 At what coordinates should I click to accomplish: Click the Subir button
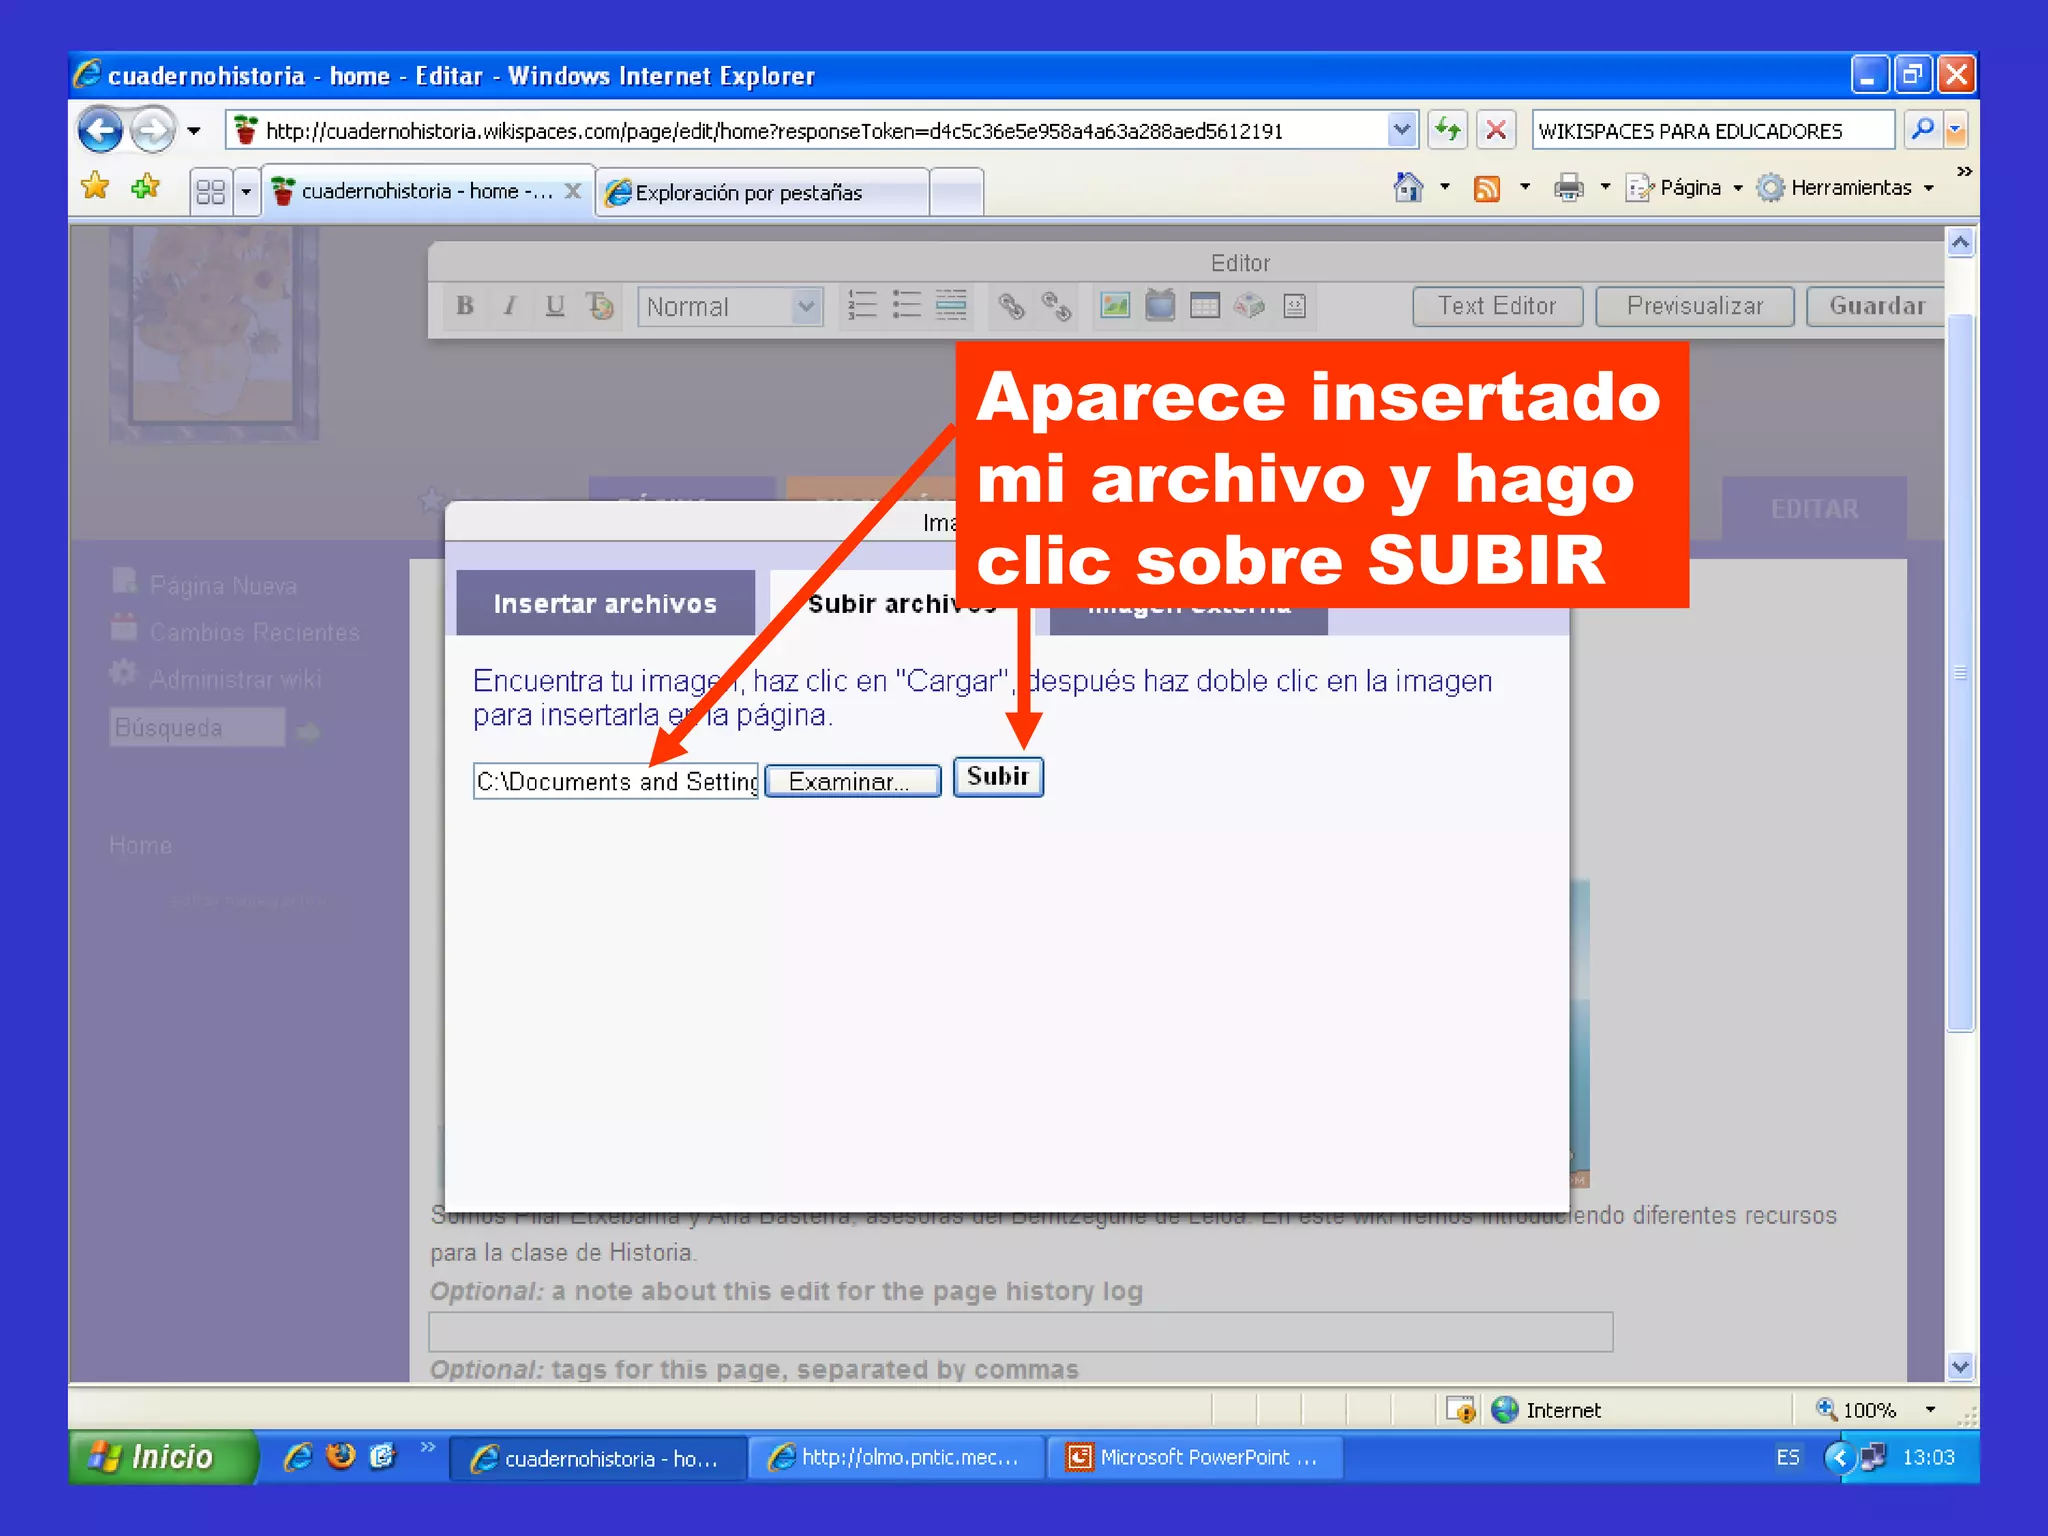[x=998, y=777]
